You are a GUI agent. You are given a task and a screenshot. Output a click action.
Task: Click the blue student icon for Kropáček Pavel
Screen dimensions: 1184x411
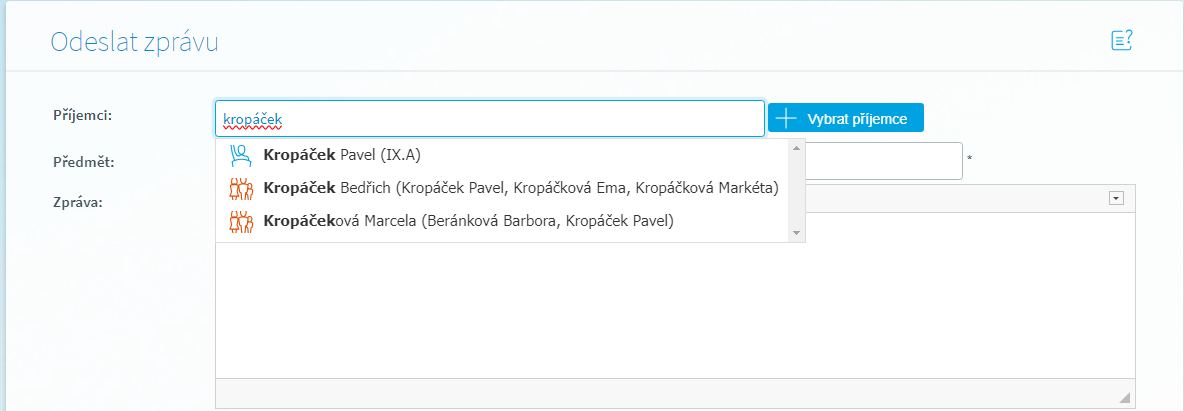point(240,155)
